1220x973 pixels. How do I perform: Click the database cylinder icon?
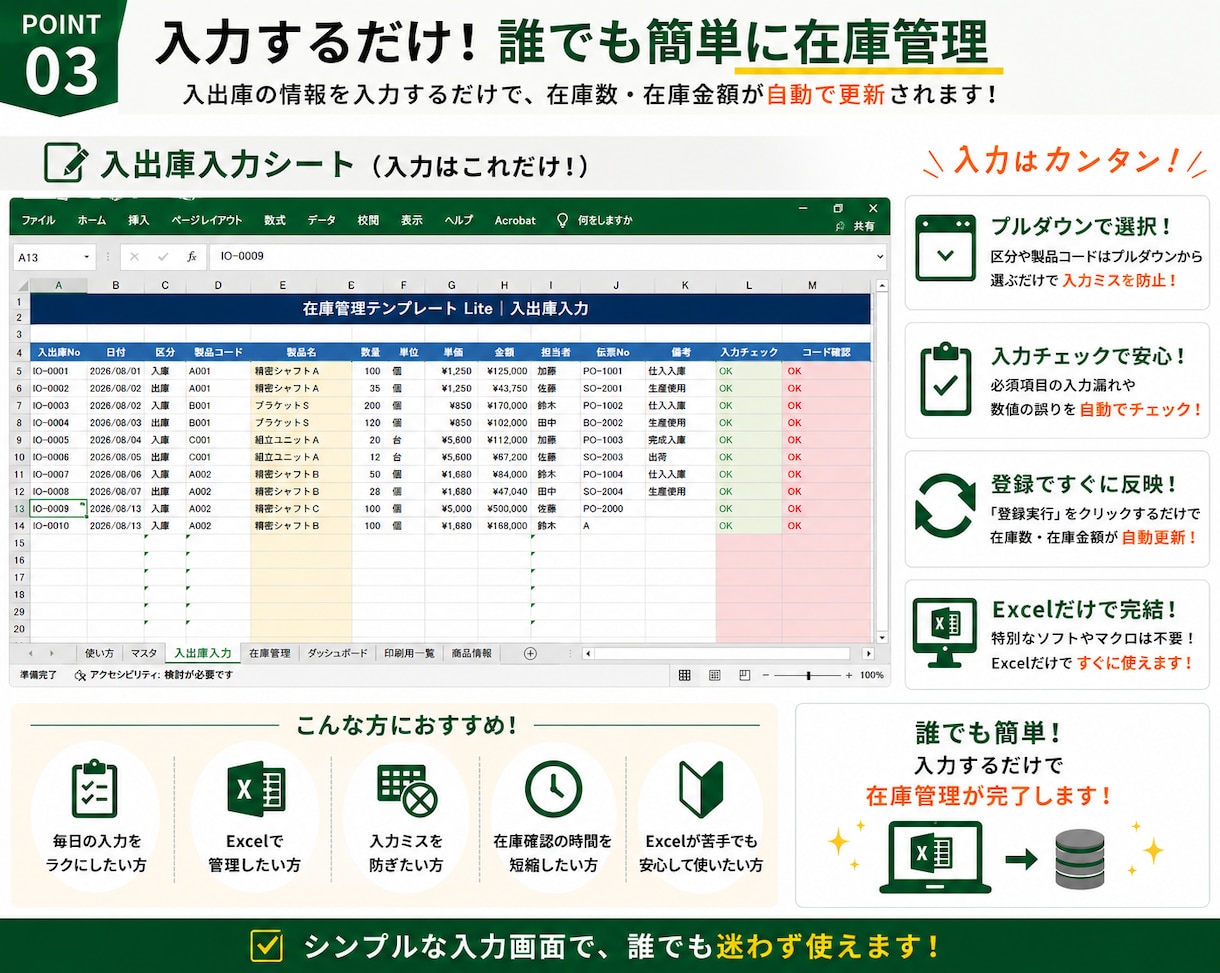coord(1079,859)
